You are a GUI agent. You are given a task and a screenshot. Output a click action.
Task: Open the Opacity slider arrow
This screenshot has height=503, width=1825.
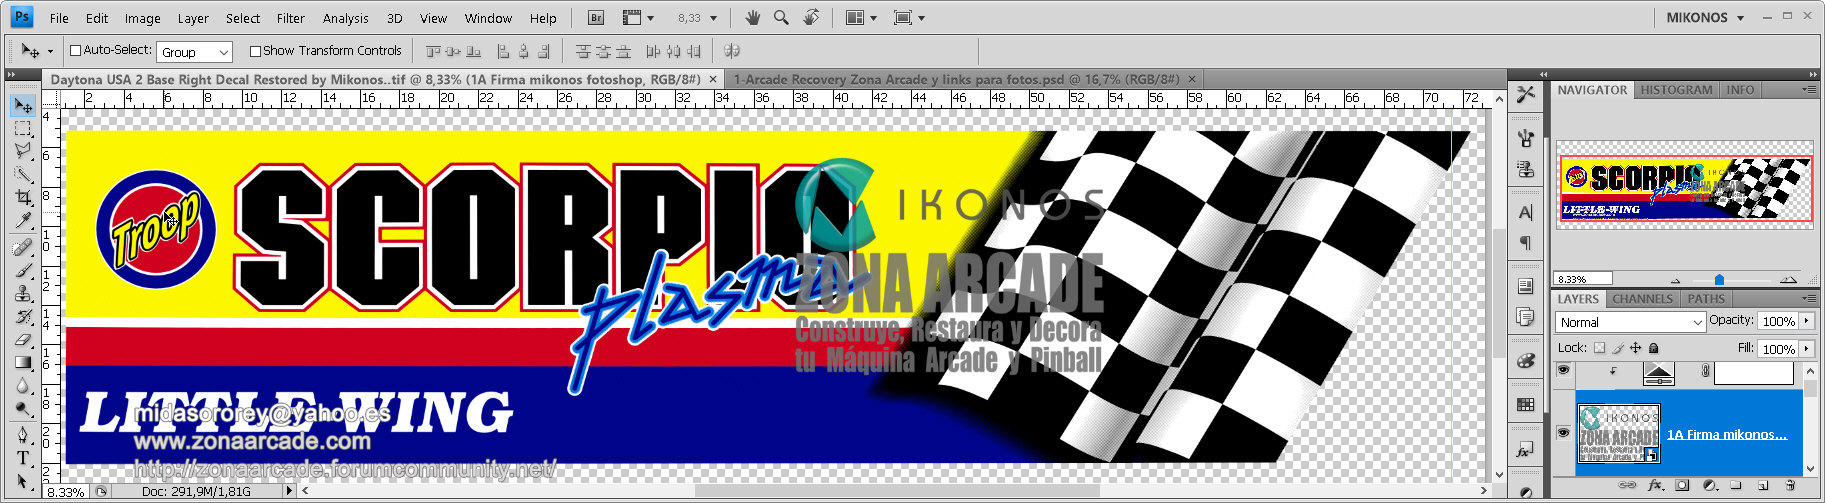(x=1806, y=321)
